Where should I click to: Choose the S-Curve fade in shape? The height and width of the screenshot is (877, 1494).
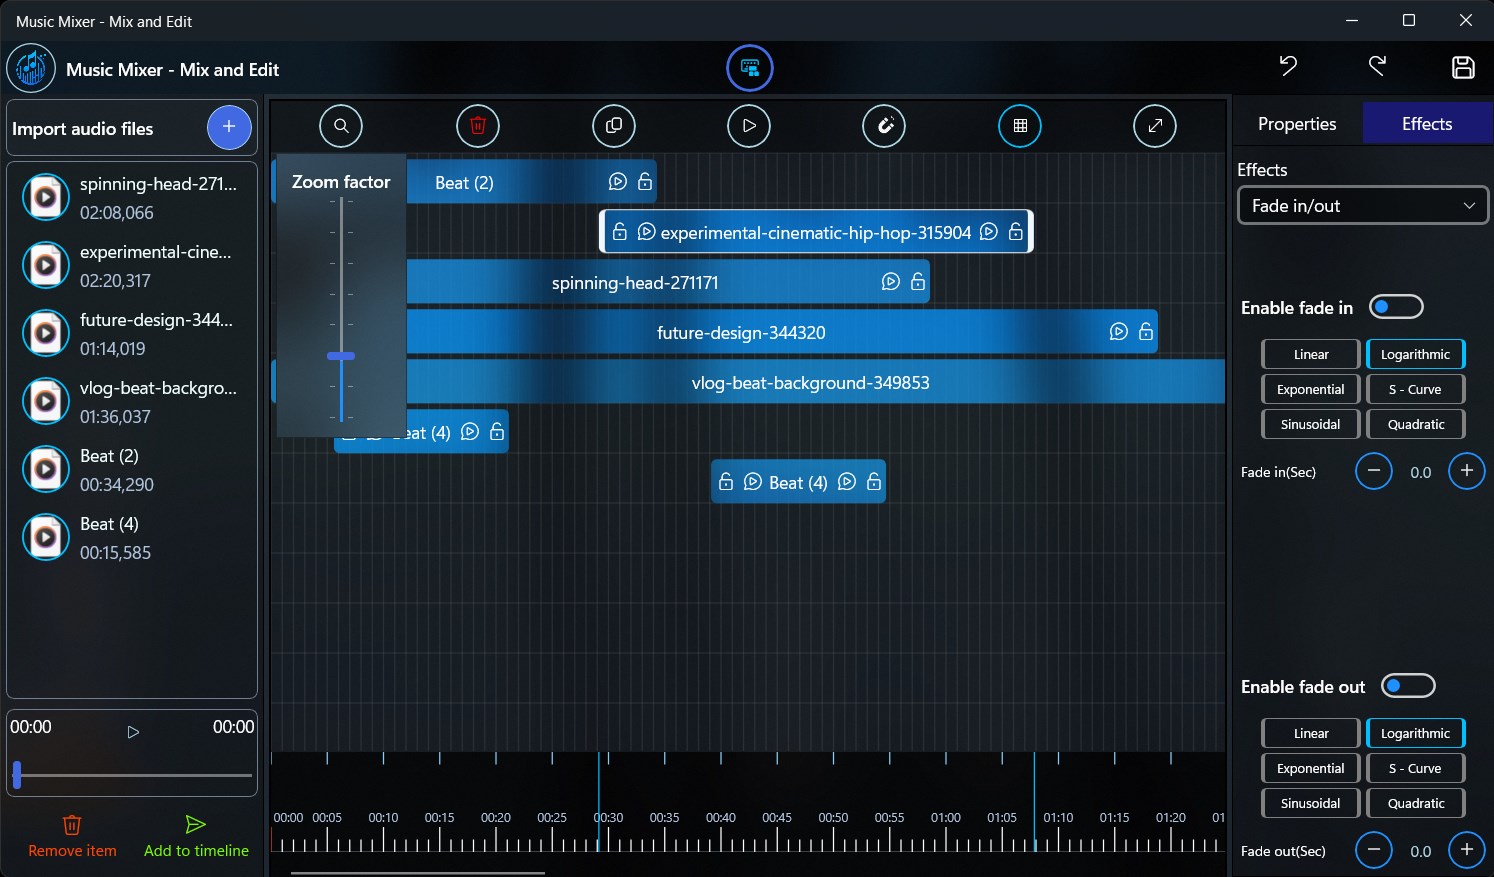1415,388
